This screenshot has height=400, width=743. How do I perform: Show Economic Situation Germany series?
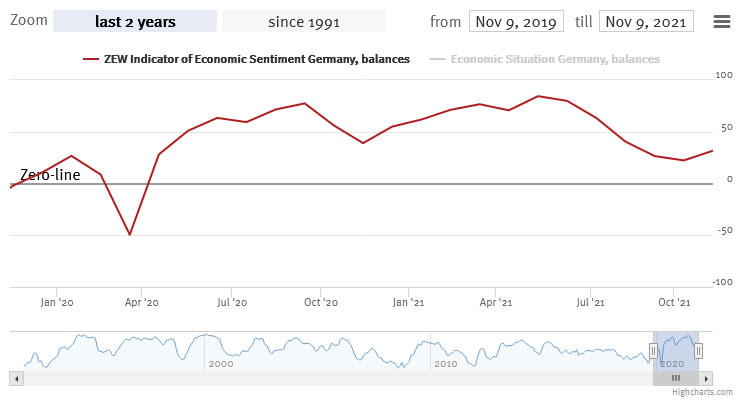pos(555,59)
